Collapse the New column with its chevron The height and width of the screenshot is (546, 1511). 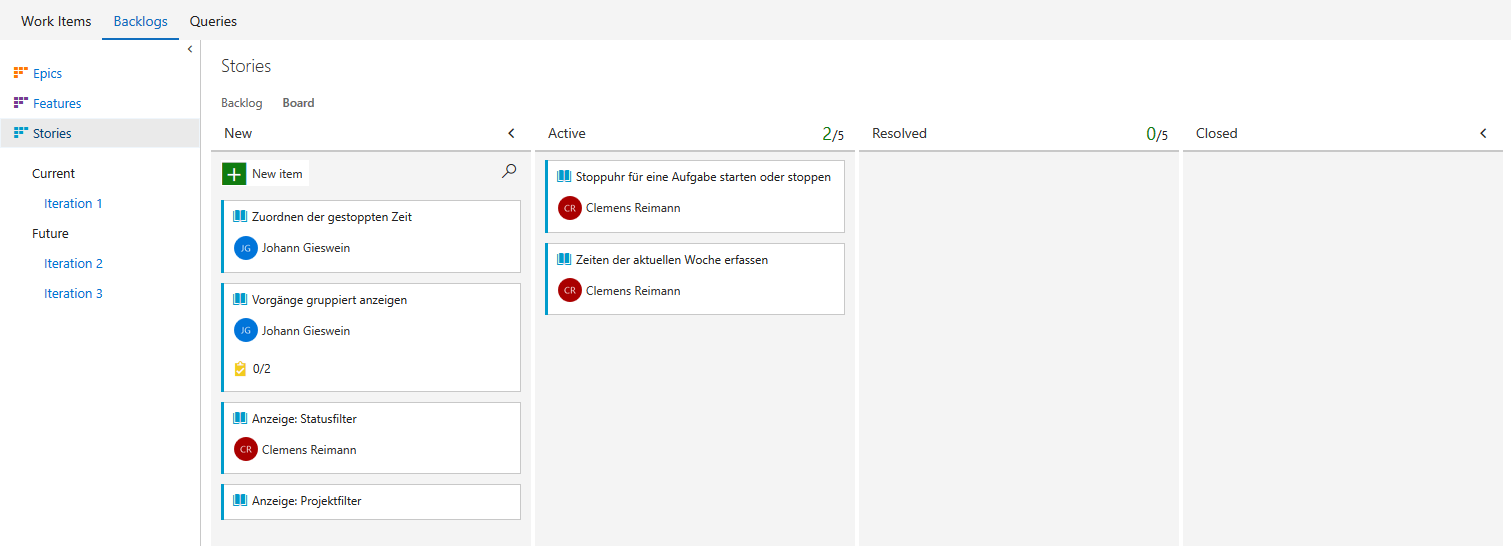tap(511, 133)
